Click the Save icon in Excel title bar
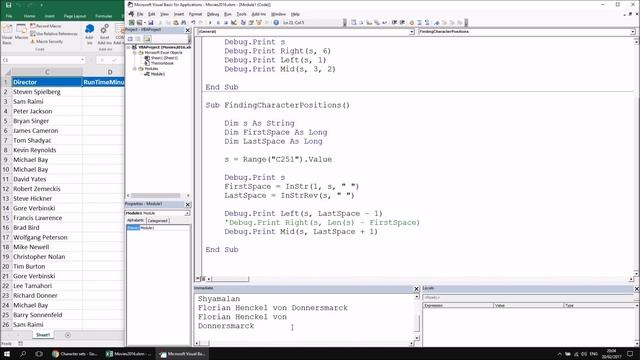This screenshot has width=640, height=360. [8, 5]
